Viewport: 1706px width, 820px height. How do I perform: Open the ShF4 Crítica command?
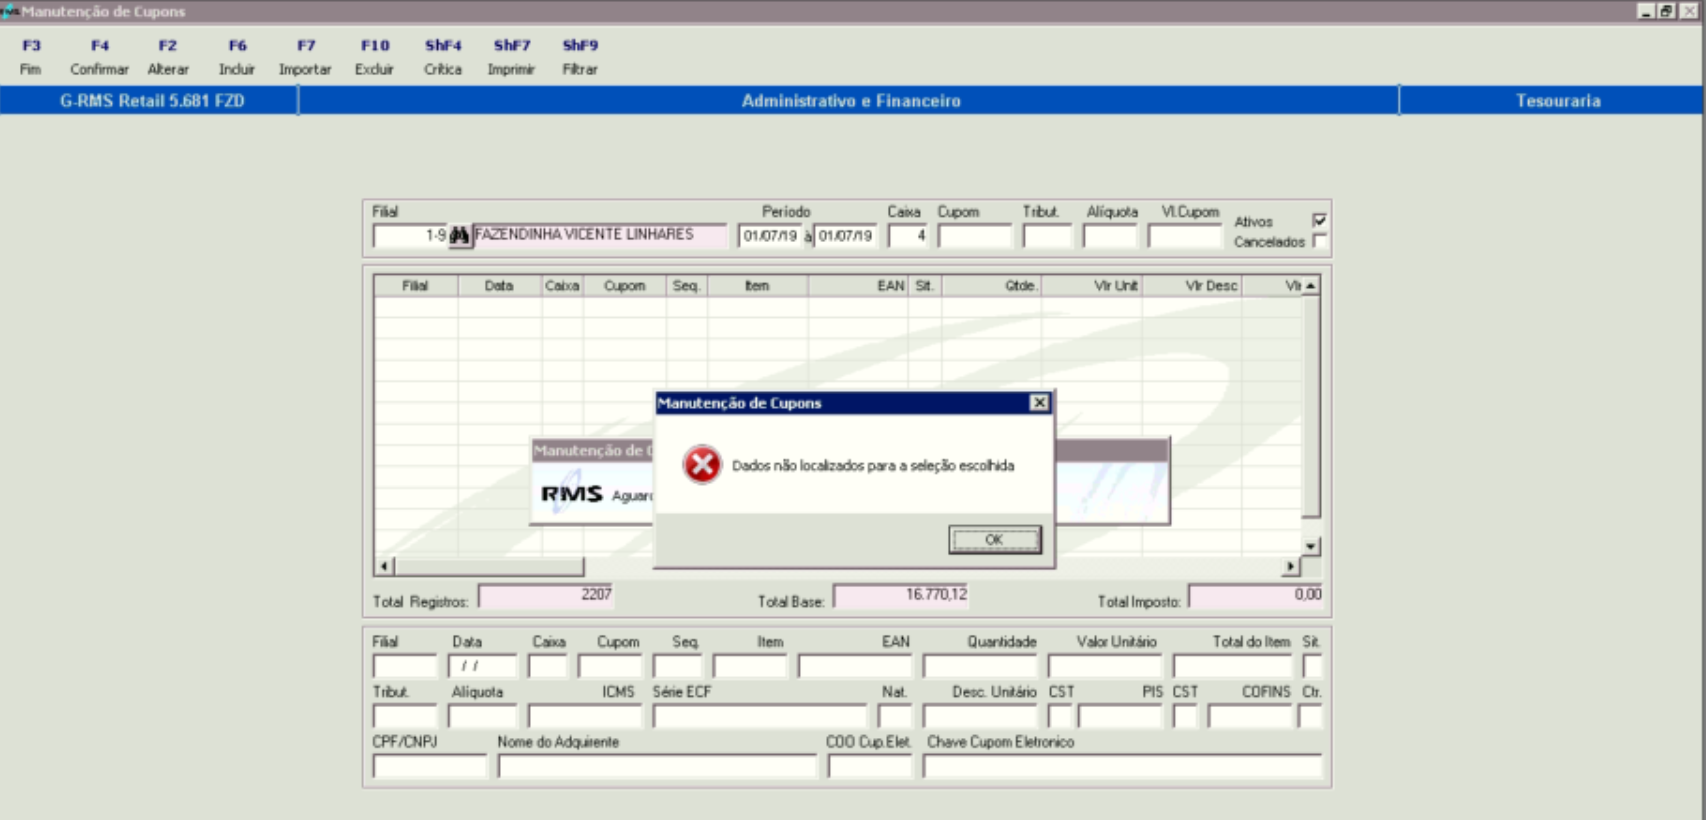443,57
